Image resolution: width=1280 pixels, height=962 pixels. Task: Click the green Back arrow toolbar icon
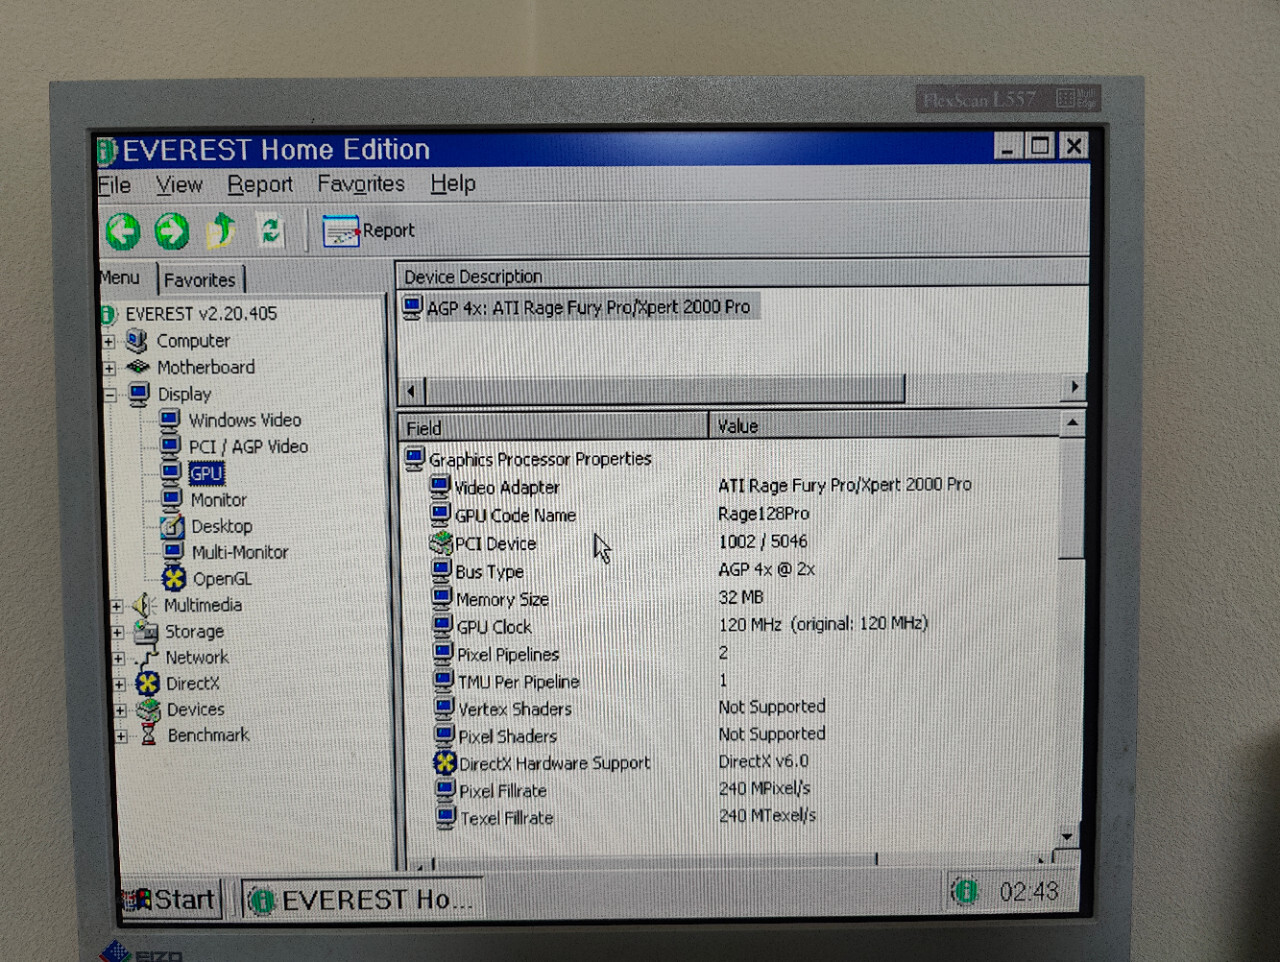123,231
